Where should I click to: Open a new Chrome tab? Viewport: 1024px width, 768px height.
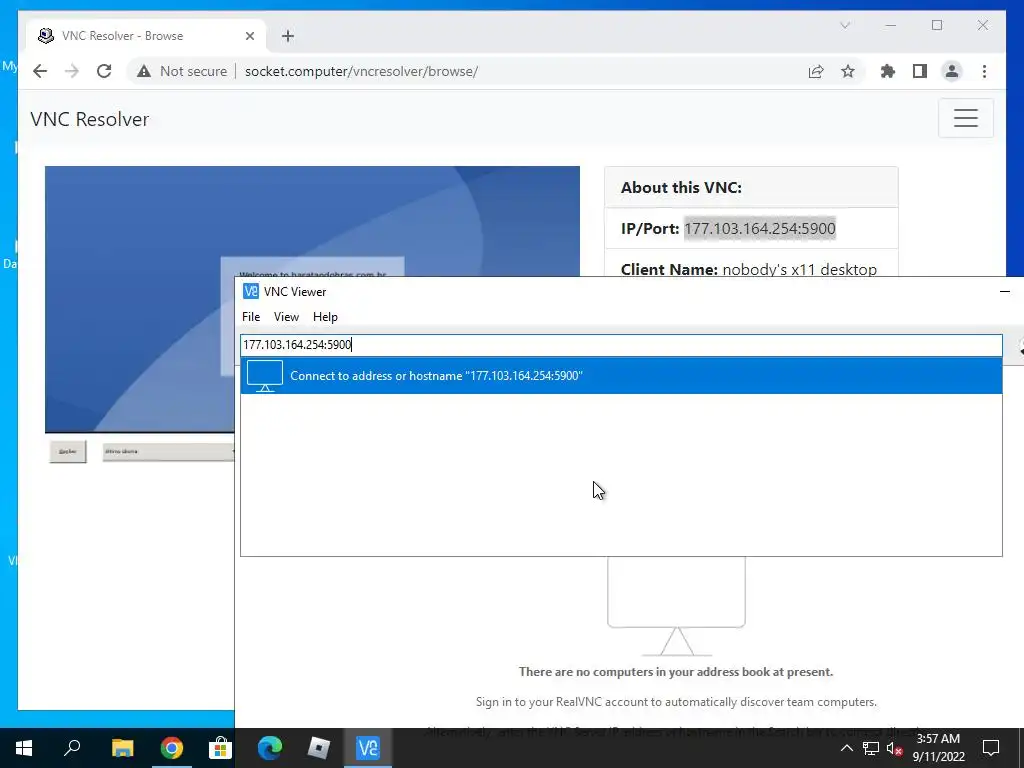[288, 36]
